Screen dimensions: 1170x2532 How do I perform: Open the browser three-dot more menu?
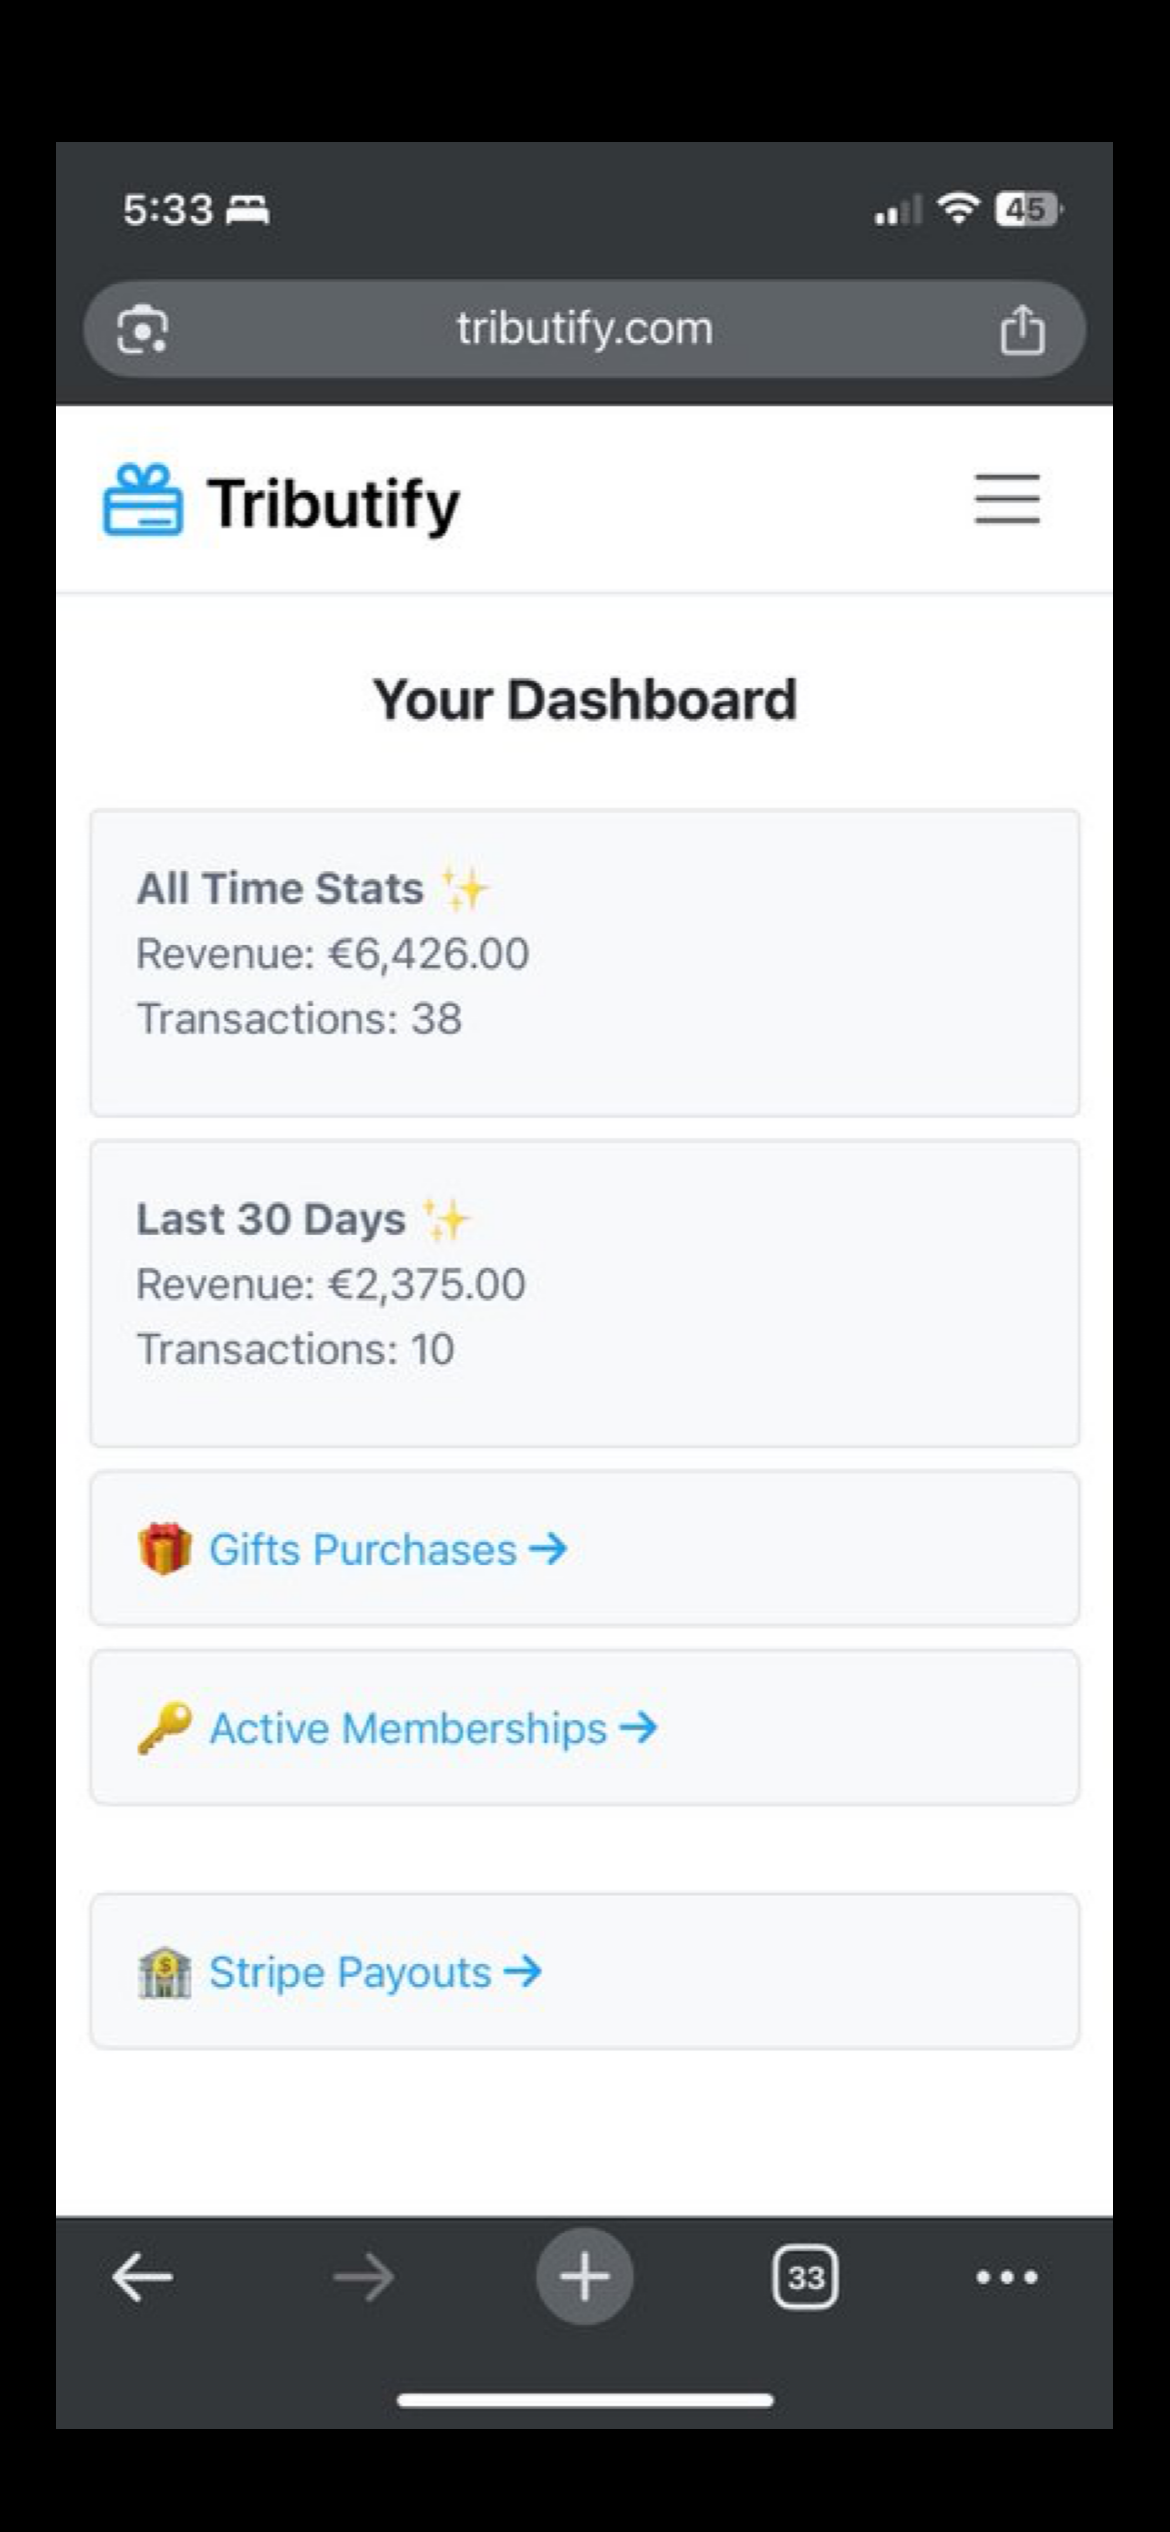tap(1006, 2277)
